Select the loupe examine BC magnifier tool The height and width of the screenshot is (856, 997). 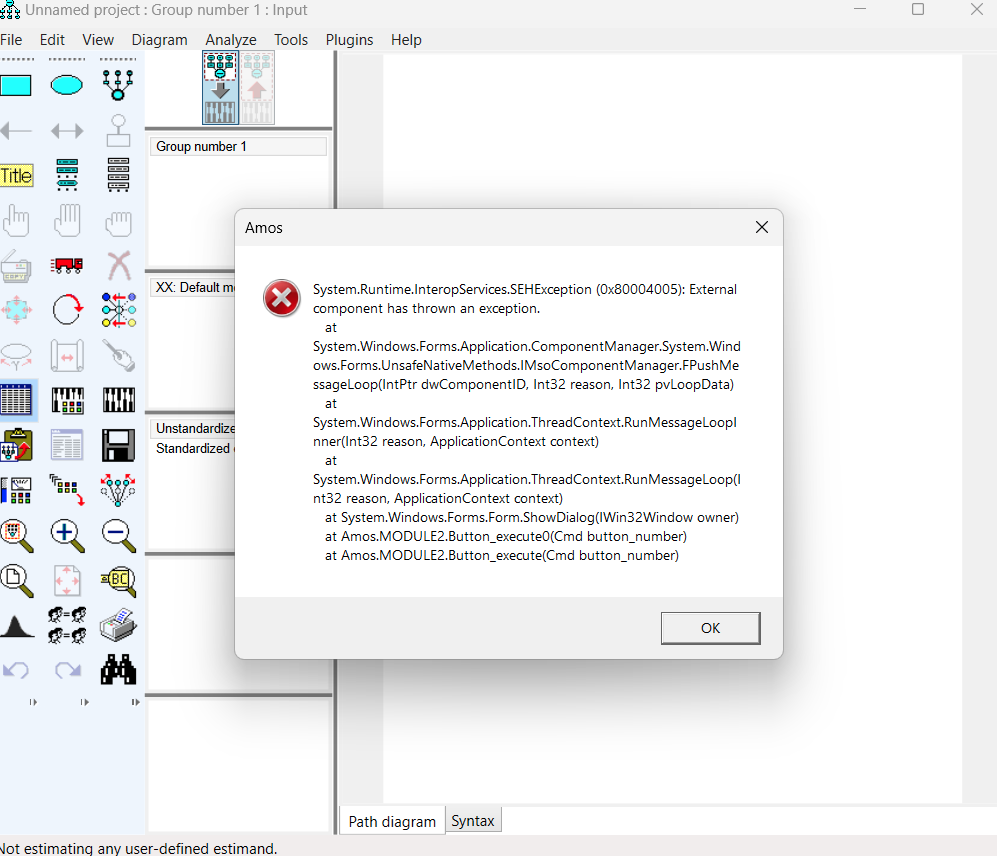coord(119,581)
